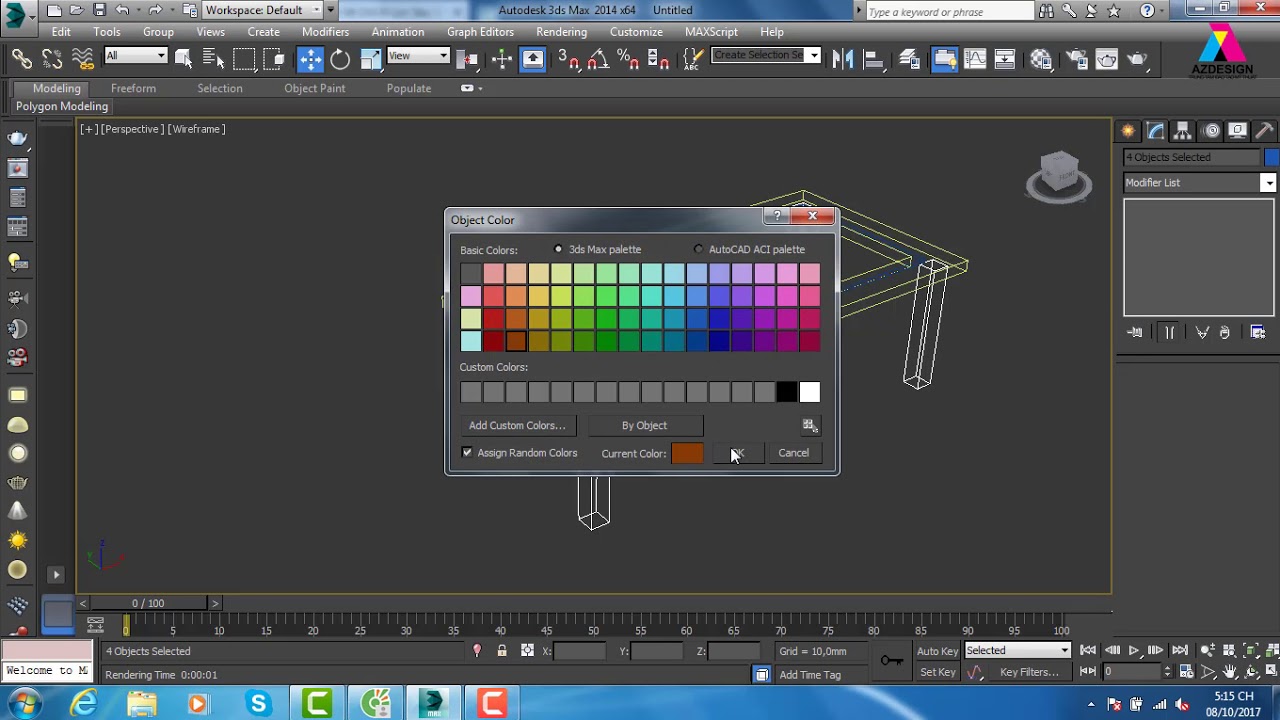Click the Key Filters button
Screen dimensions: 1280x720
pyautogui.click(x=1029, y=672)
